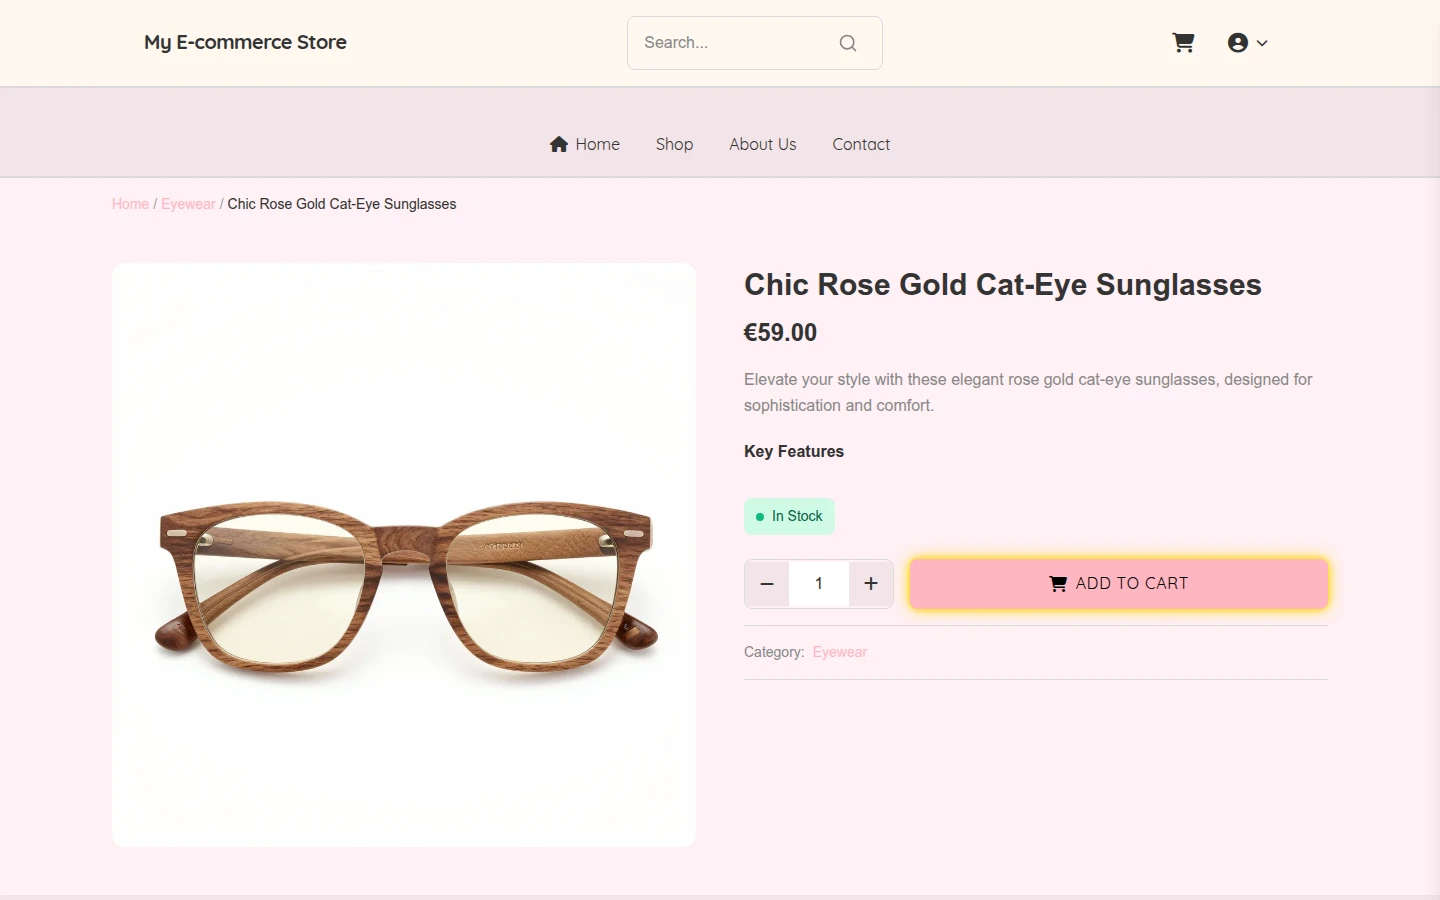The width and height of the screenshot is (1440, 900).
Task: Click the Key Features heading
Action: pos(794,451)
